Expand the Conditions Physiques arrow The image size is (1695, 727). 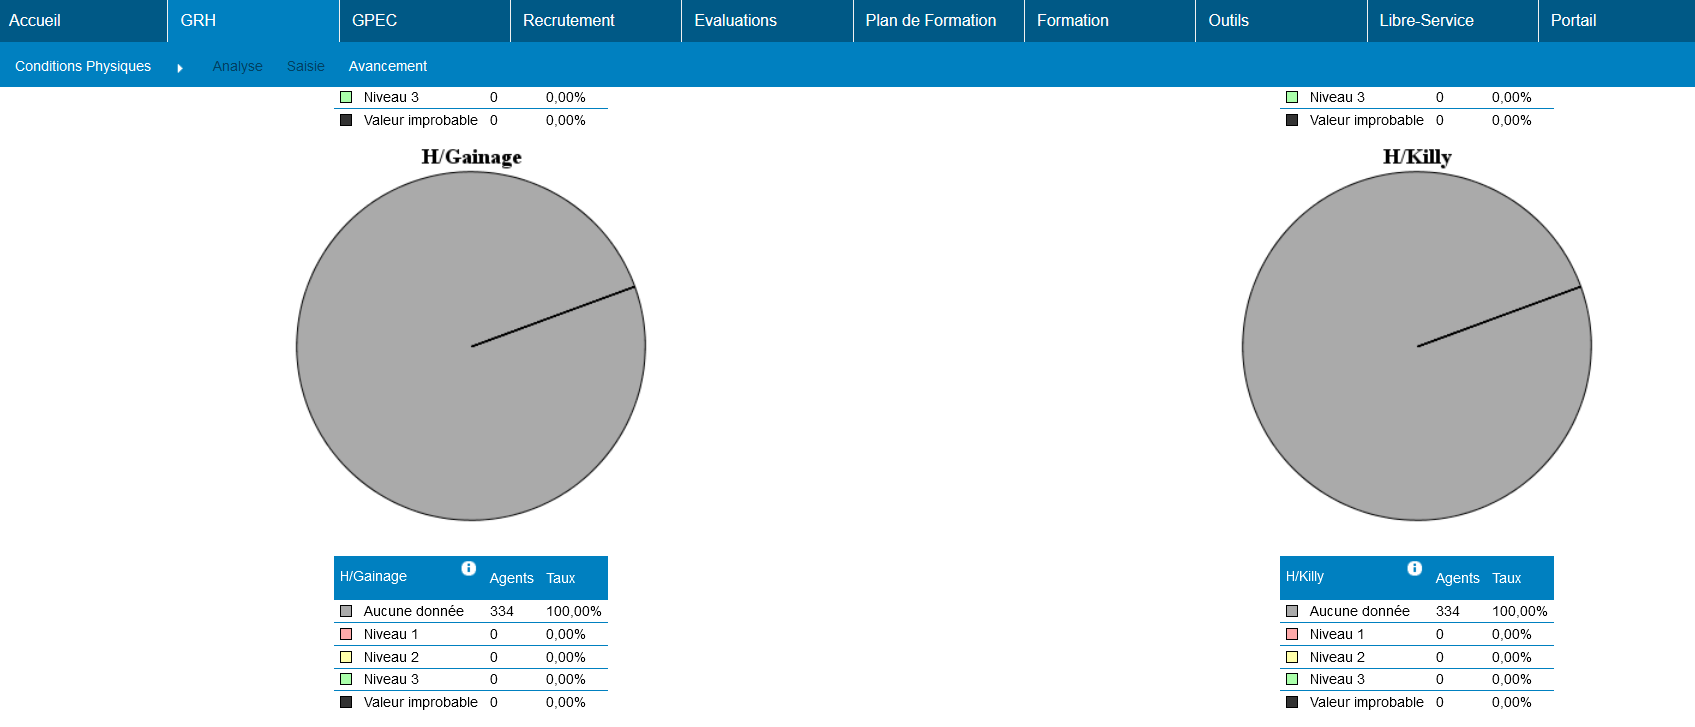pyautogui.click(x=180, y=68)
